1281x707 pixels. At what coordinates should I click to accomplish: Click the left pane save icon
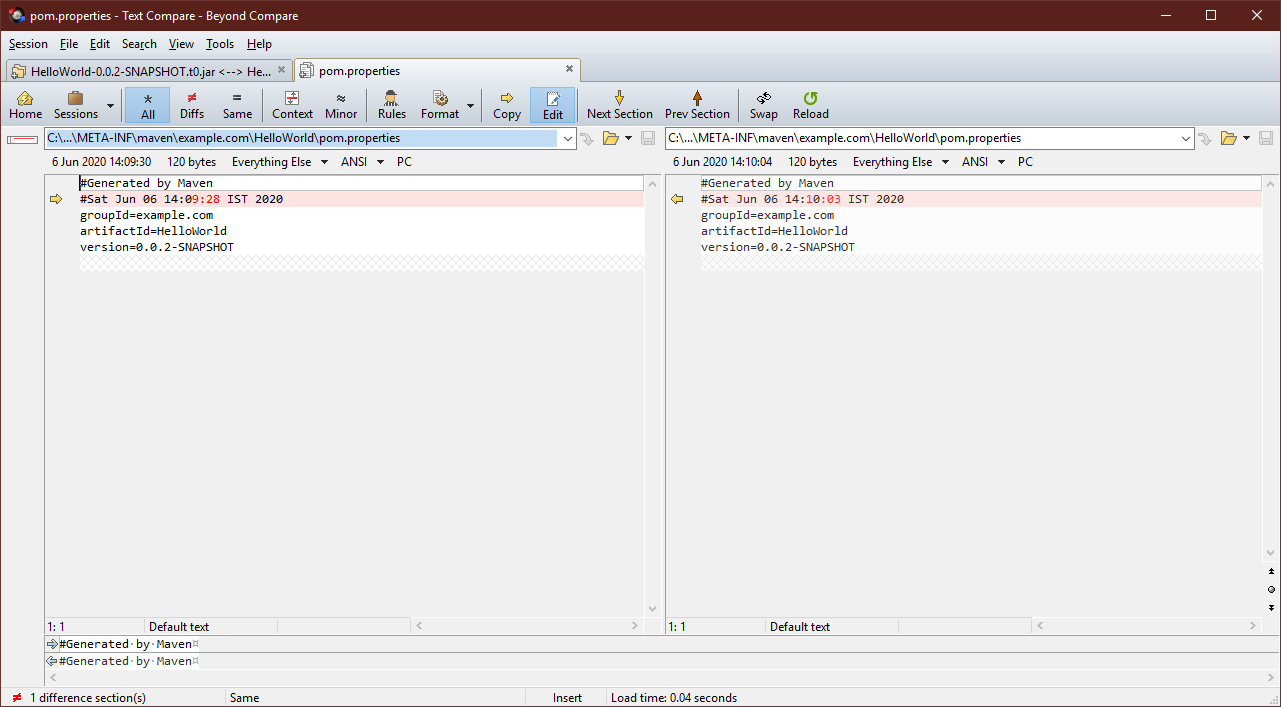(648, 138)
